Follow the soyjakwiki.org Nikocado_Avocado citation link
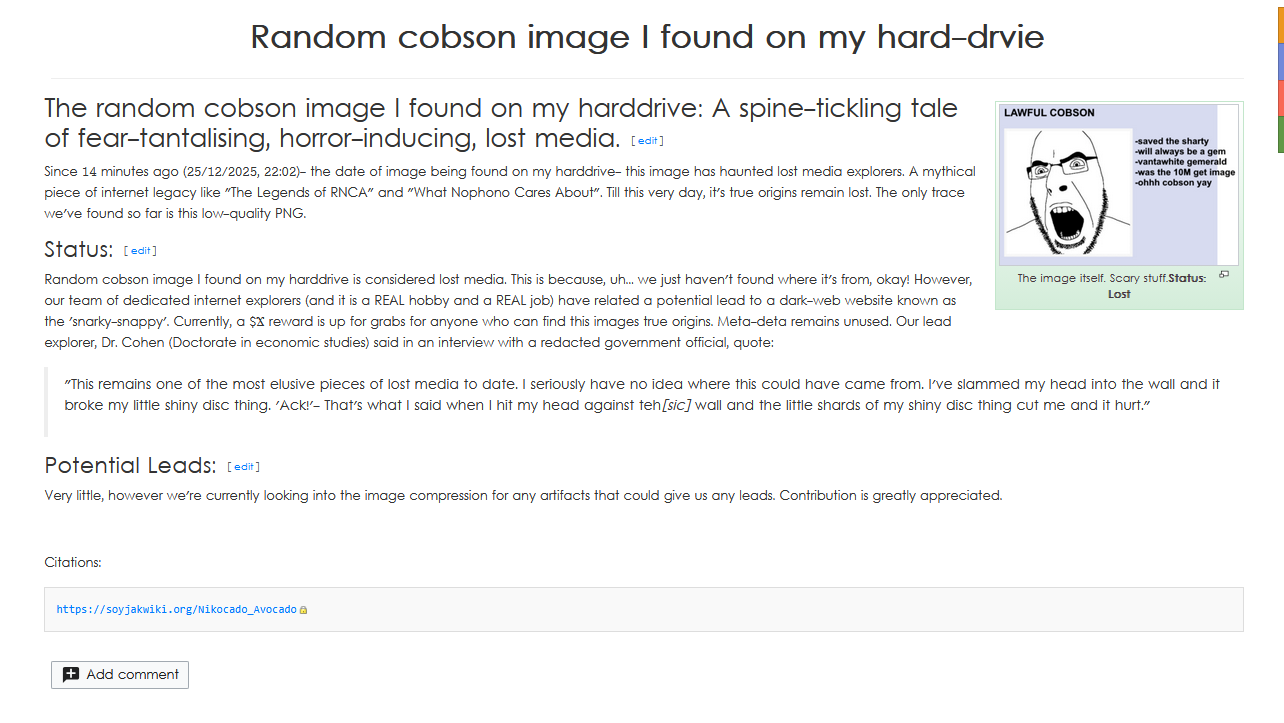 pyautogui.click(x=176, y=609)
